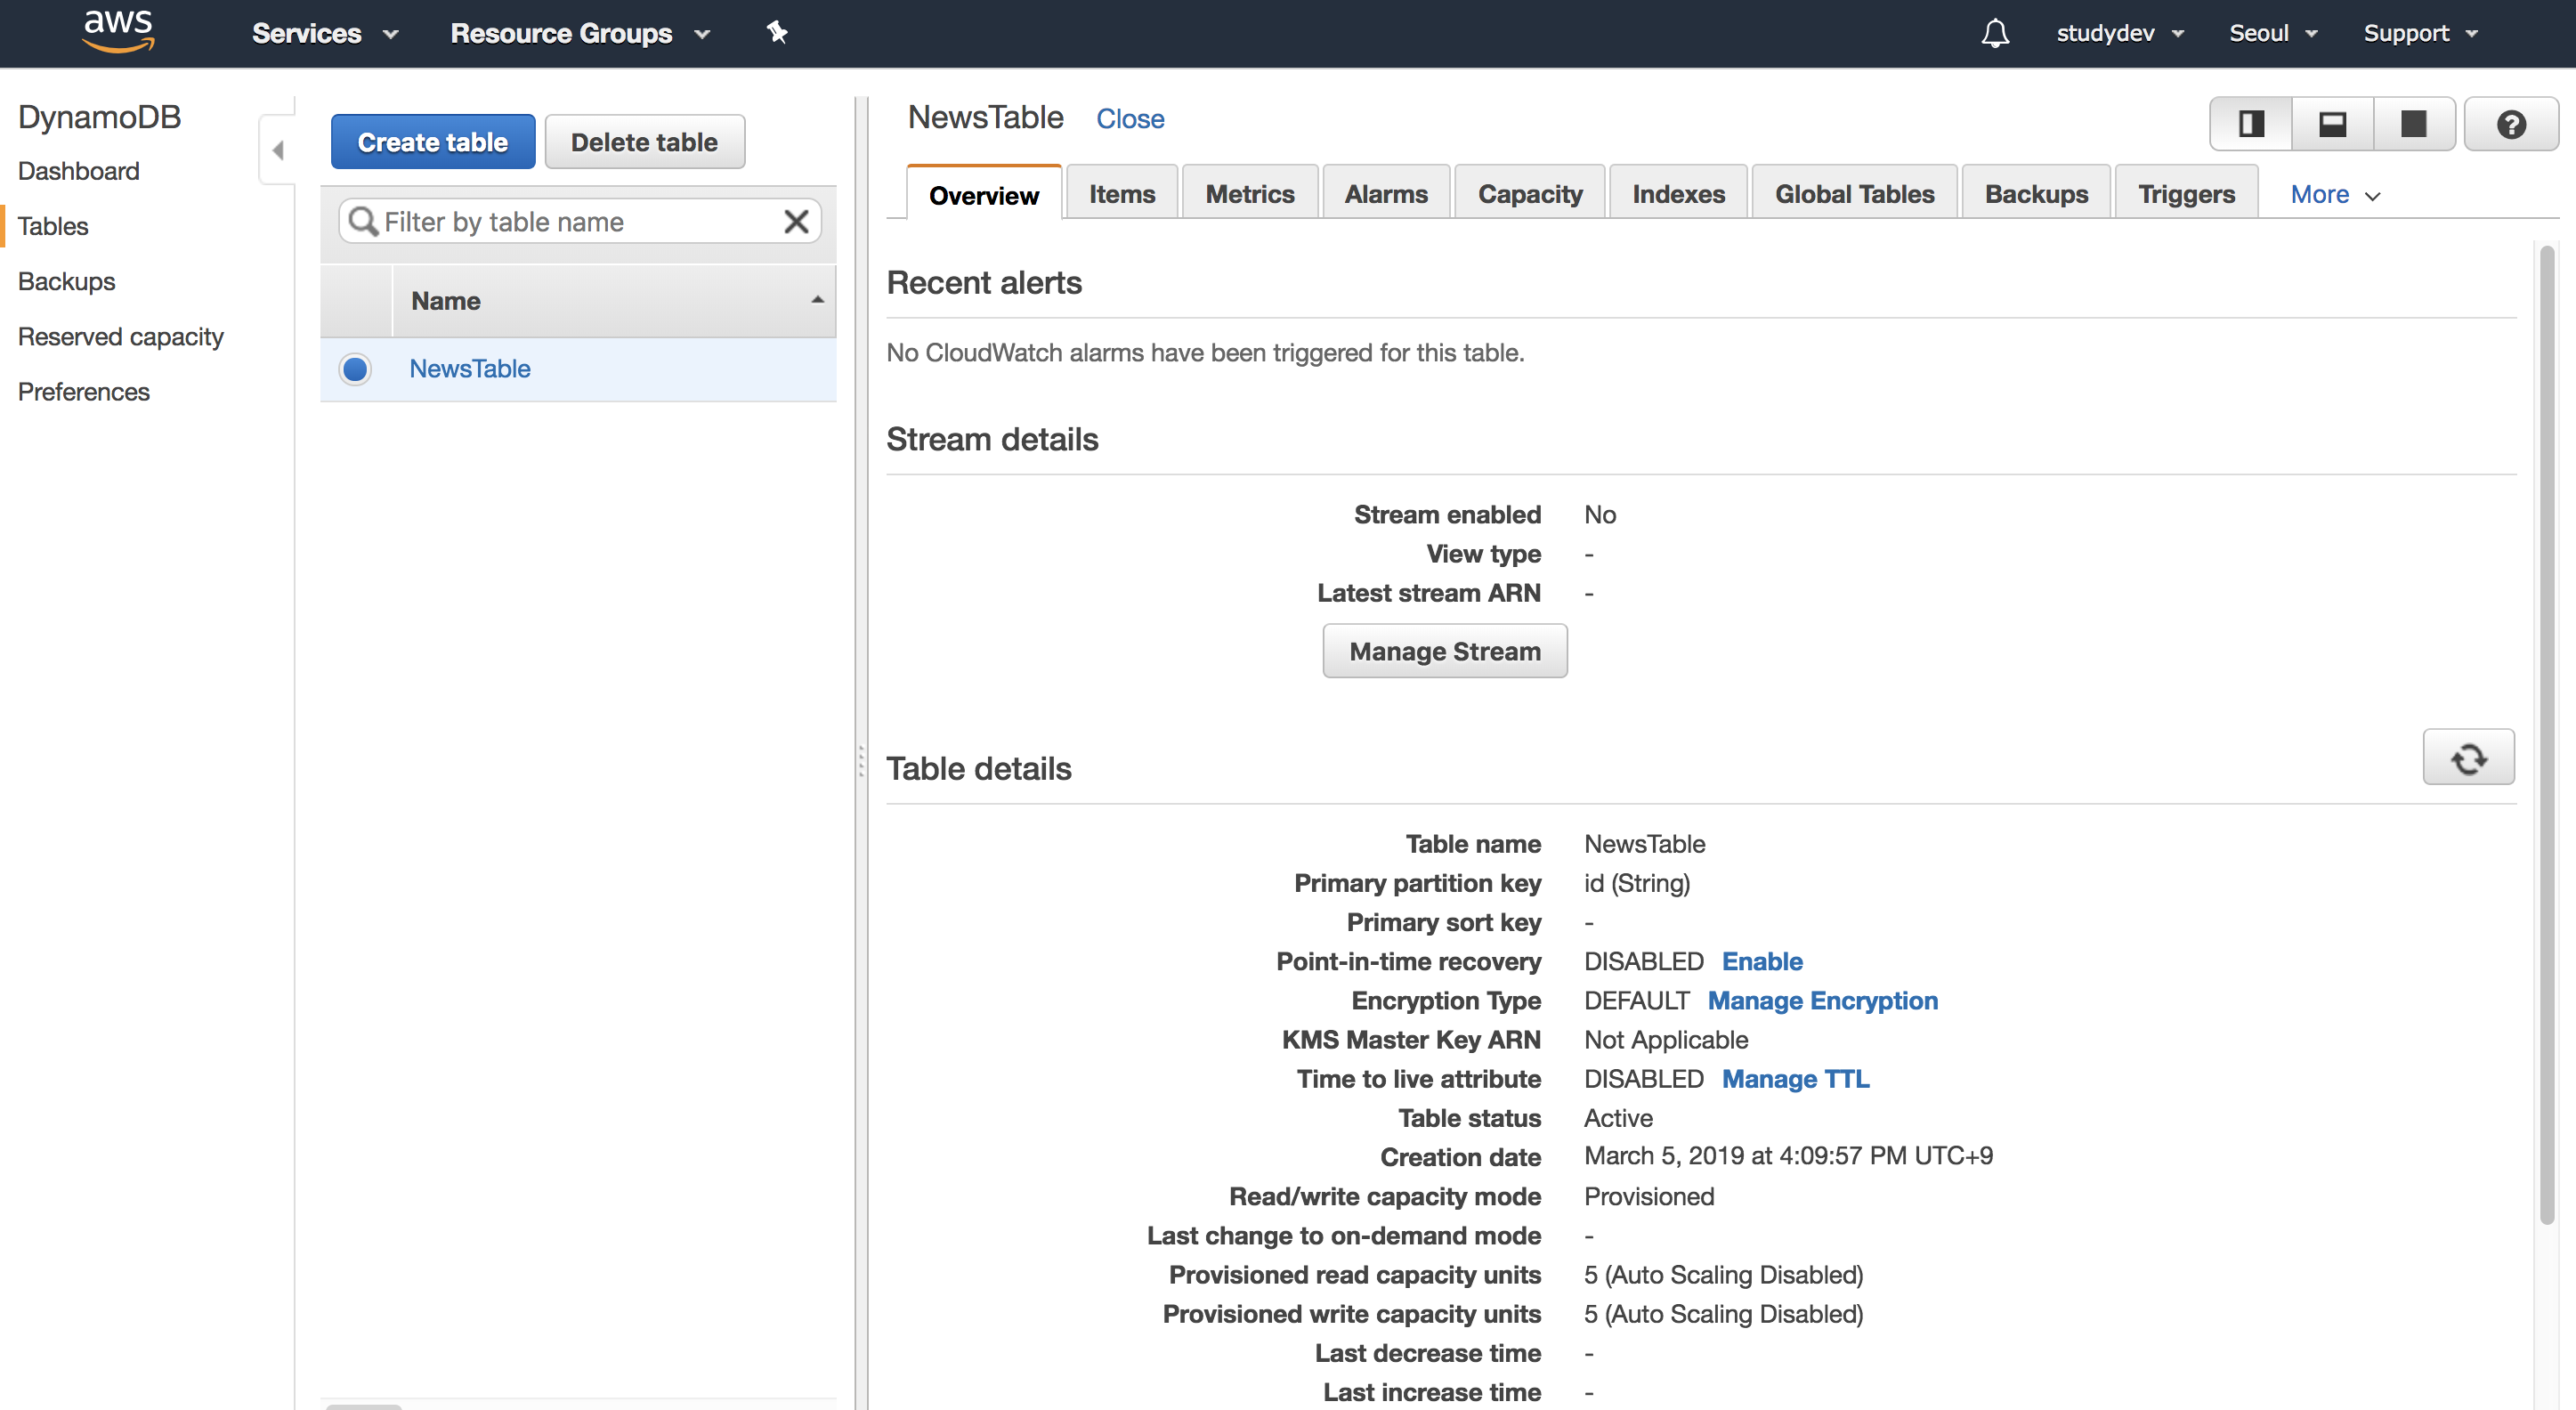This screenshot has width=2576, height=1410.
Task: Go to Dashboard in DynamoDB sidebar
Action: pyautogui.click(x=78, y=171)
